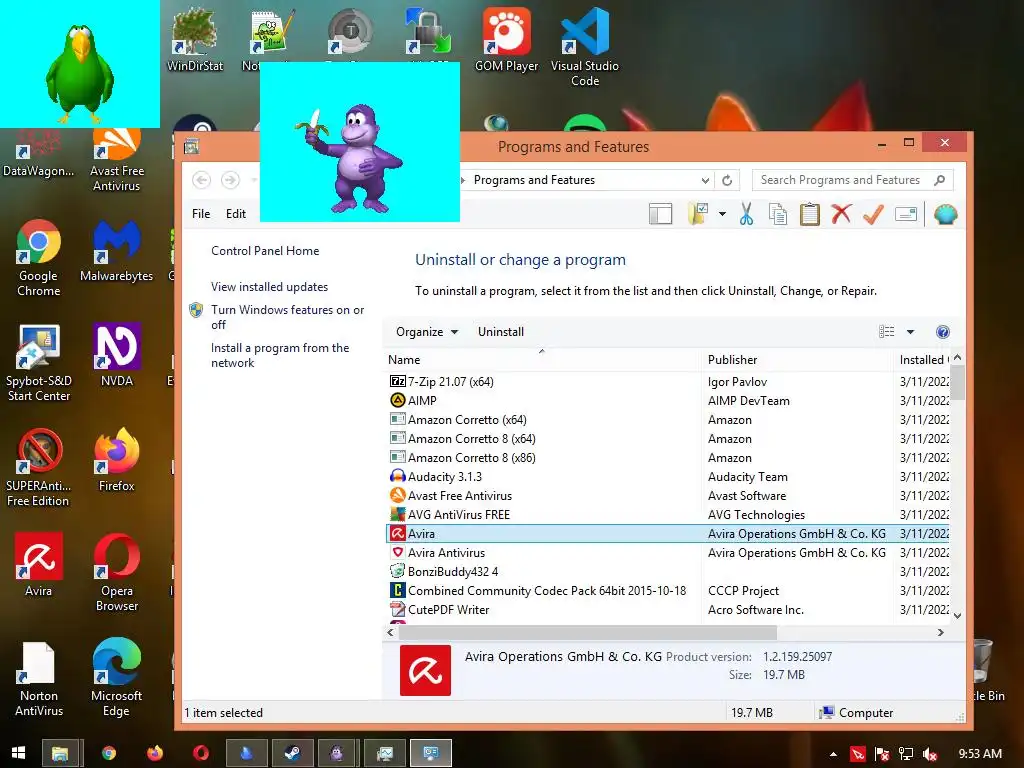The height and width of the screenshot is (768, 1024).
Task: Sort by the Publisher column header
Action: [x=797, y=360]
